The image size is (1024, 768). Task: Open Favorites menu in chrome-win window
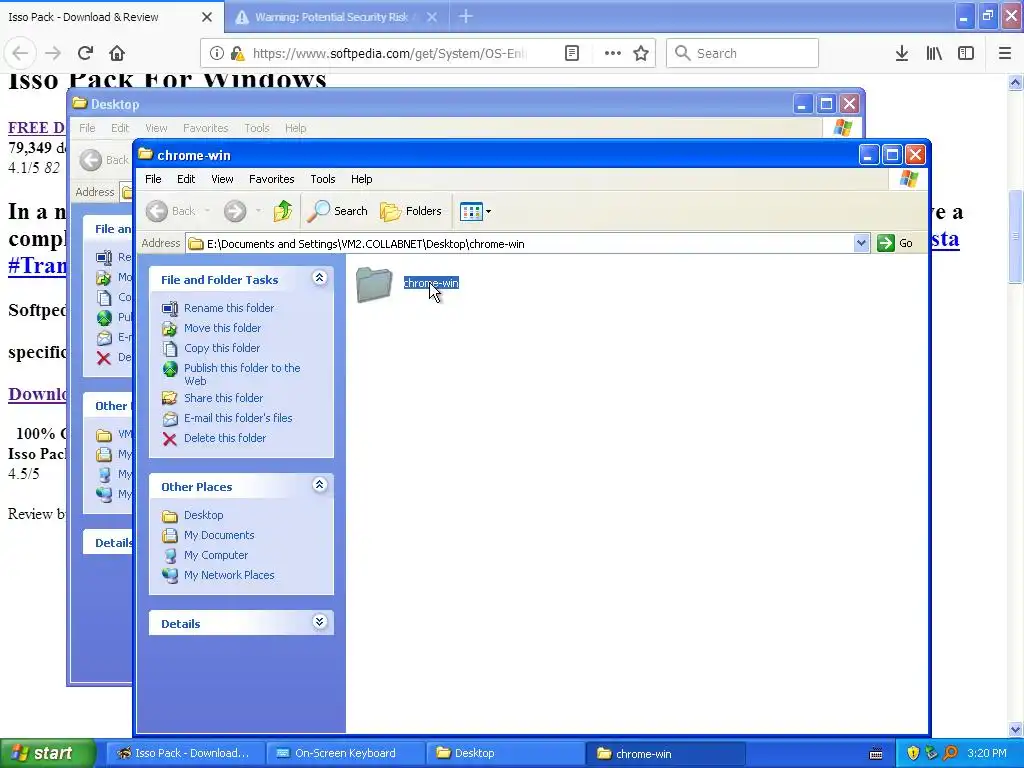tap(272, 179)
